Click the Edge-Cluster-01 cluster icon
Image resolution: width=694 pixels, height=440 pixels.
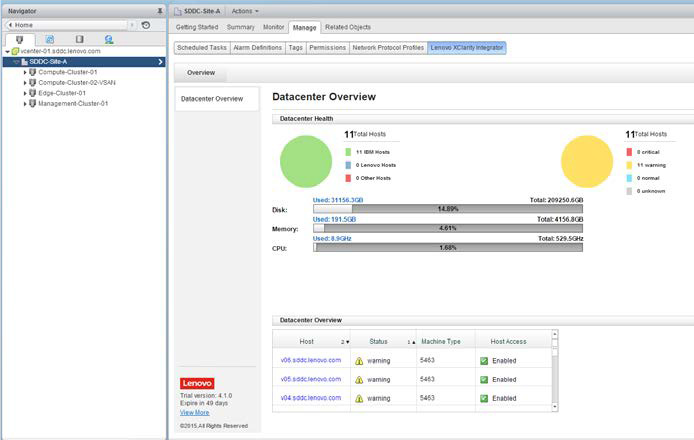tap(32, 93)
